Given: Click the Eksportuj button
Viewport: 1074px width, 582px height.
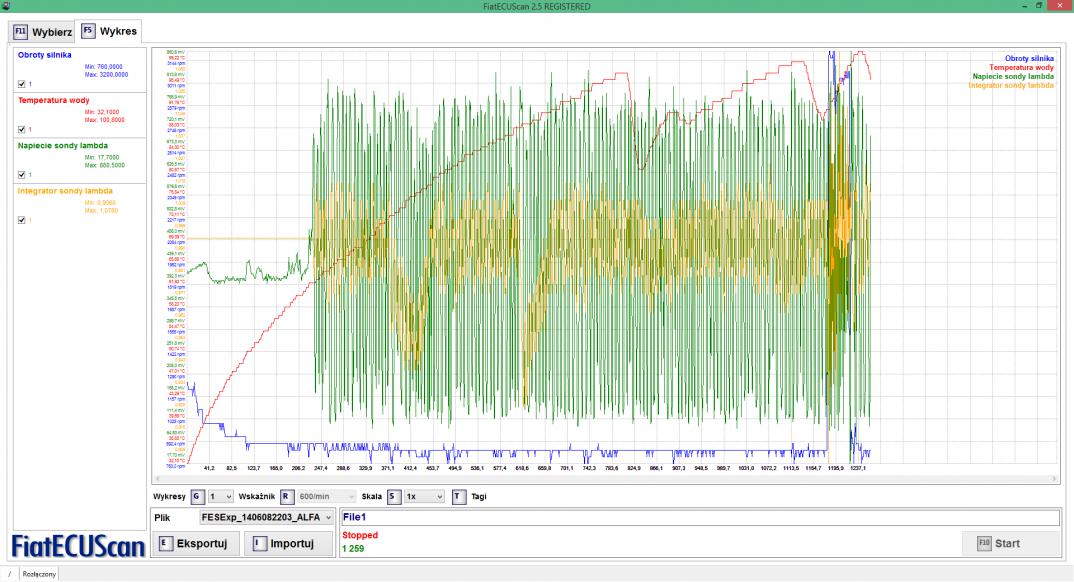Looking at the screenshot, I should click(x=194, y=544).
